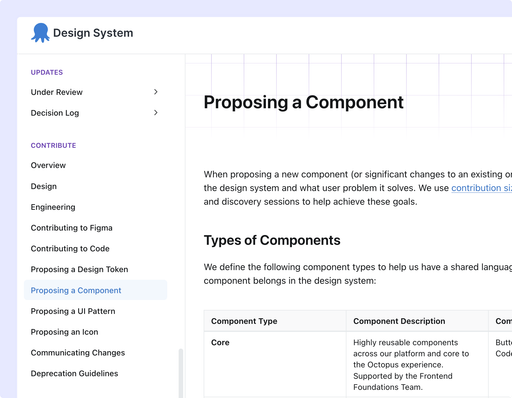Viewport: 512px width, 398px height.
Task: Follow the contribution sizing link
Action: tap(481, 188)
